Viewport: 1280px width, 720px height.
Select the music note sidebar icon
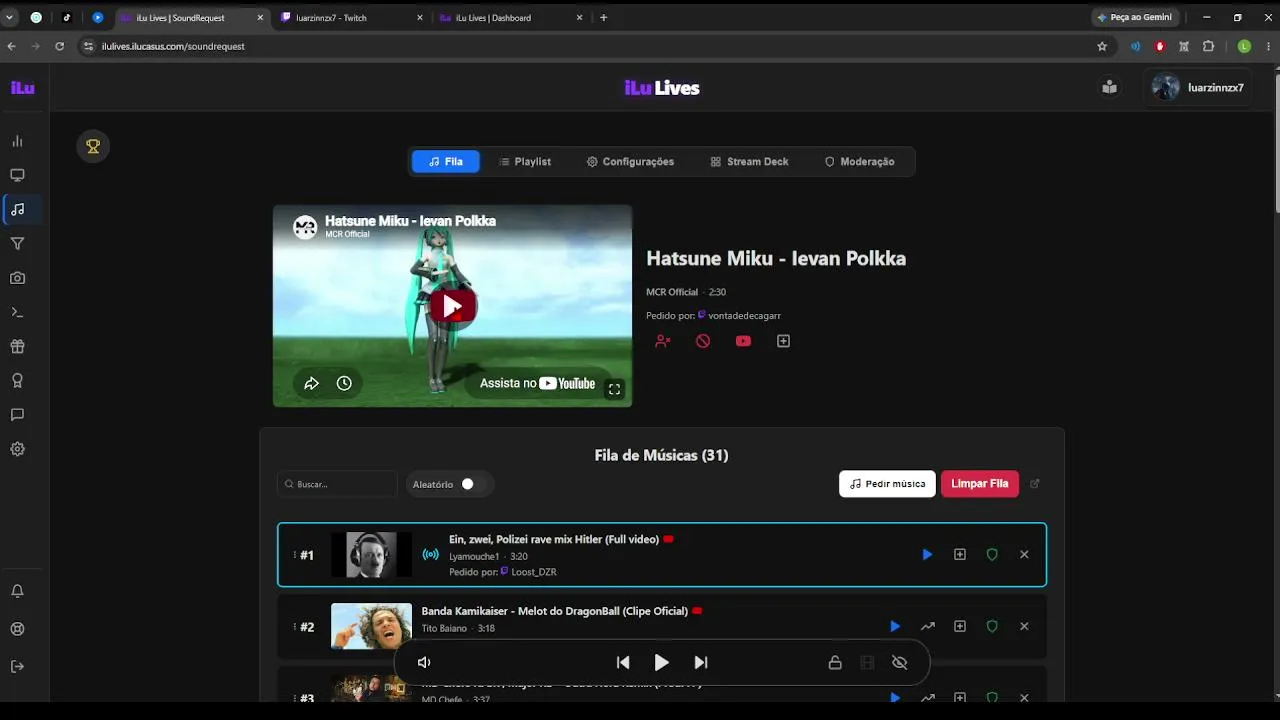(17, 210)
